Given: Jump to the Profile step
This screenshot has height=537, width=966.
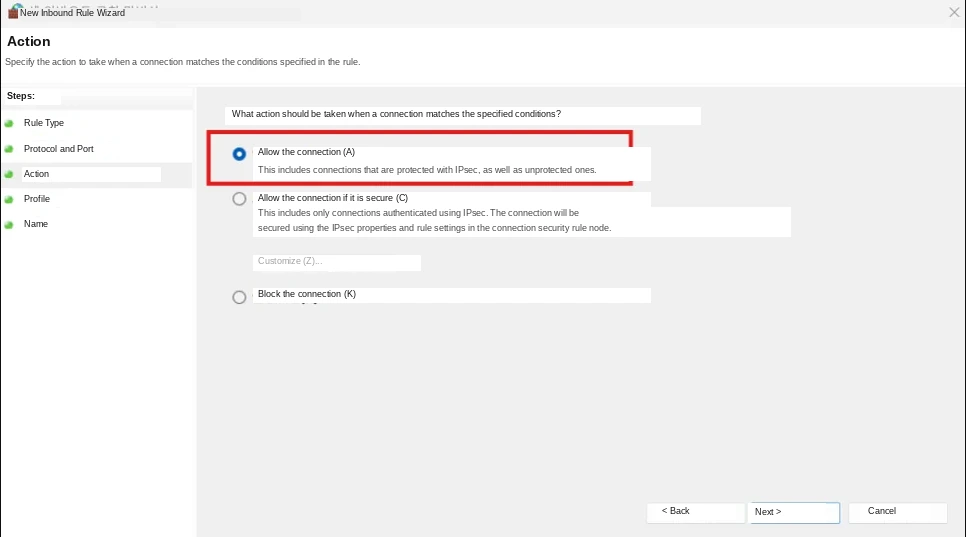Looking at the screenshot, I should [37, 199].
